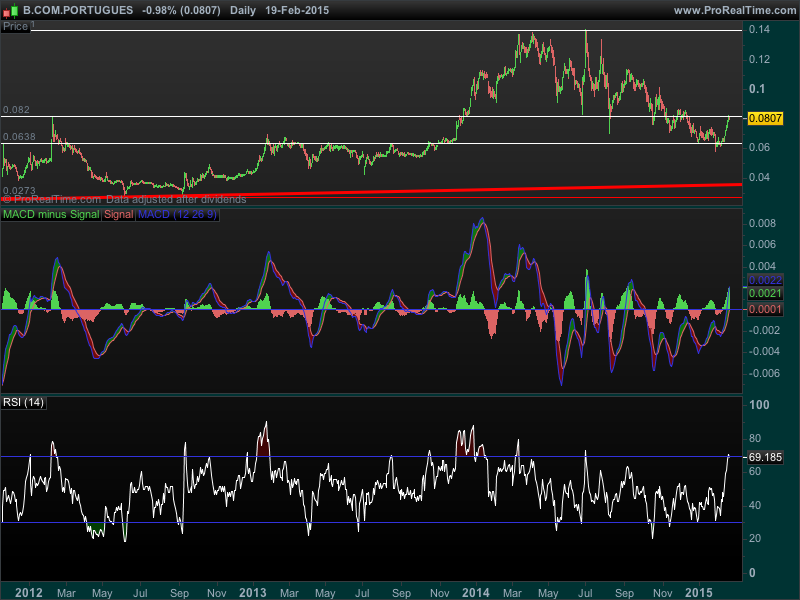This screenshot has width=800, height=600.
Task: Select the B.COM.PORTUGUES ticker title
Action: [x=78, y=9]
